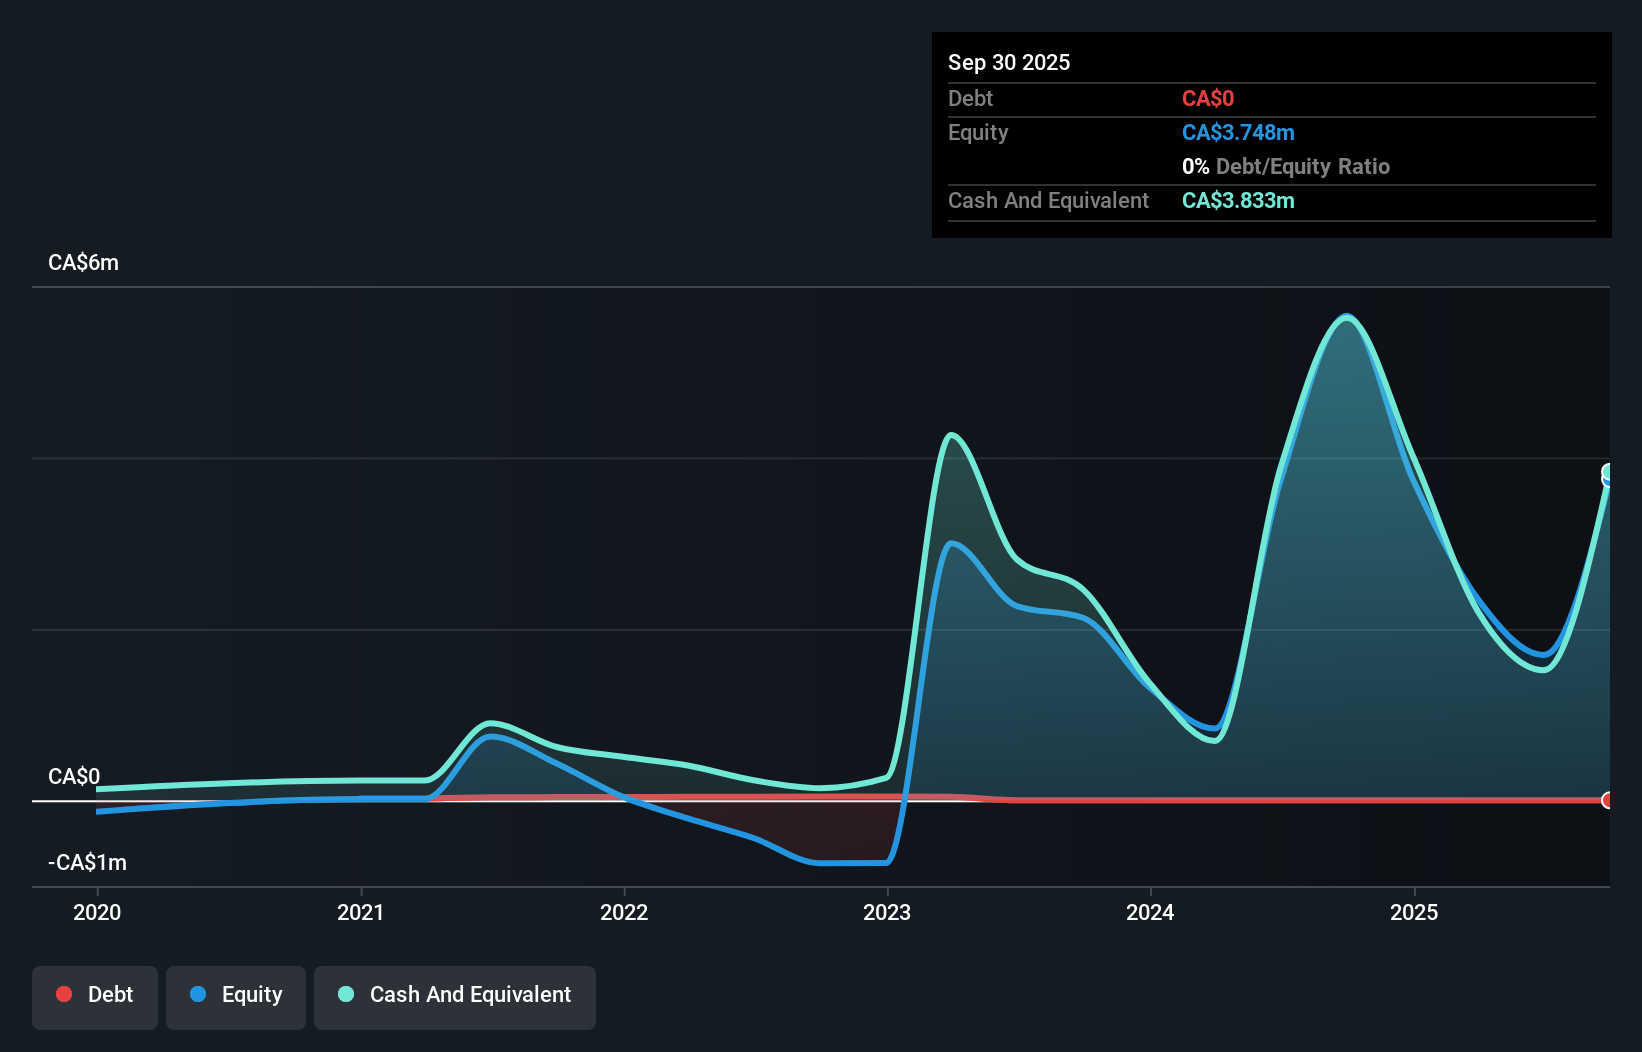This screenshot has width=1642, height=1052.
Task: Click the cash line peak in late 2024
Action: coord(1348,315)
